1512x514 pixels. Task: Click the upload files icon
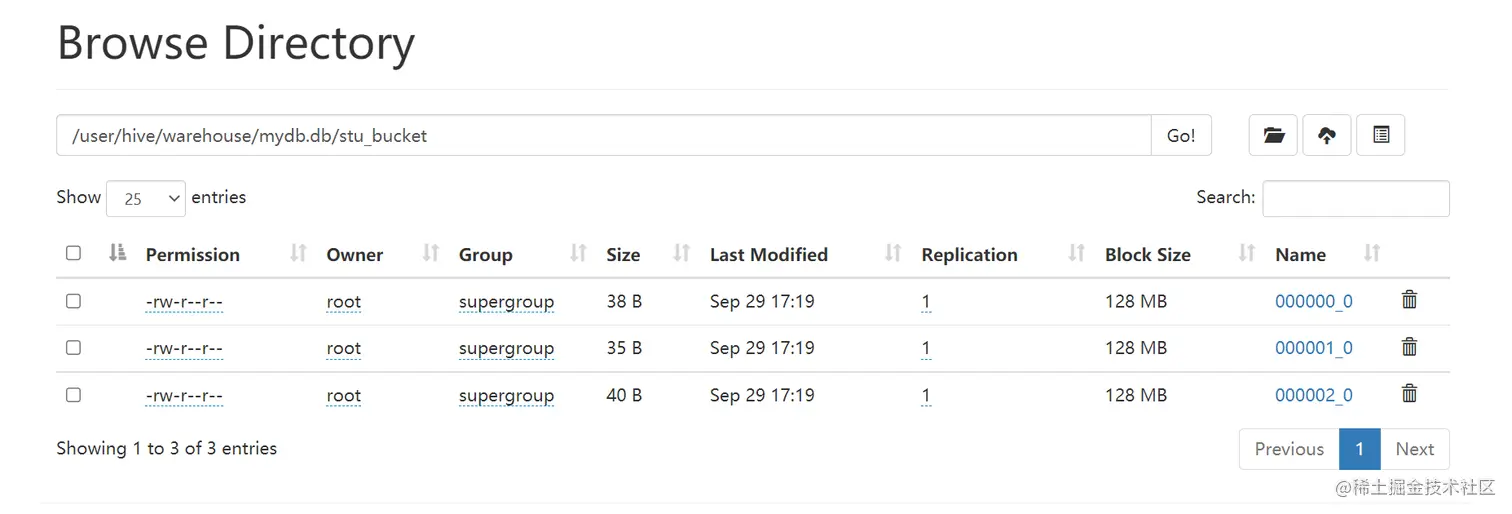pyautogui.click(x=1327, y=135)
